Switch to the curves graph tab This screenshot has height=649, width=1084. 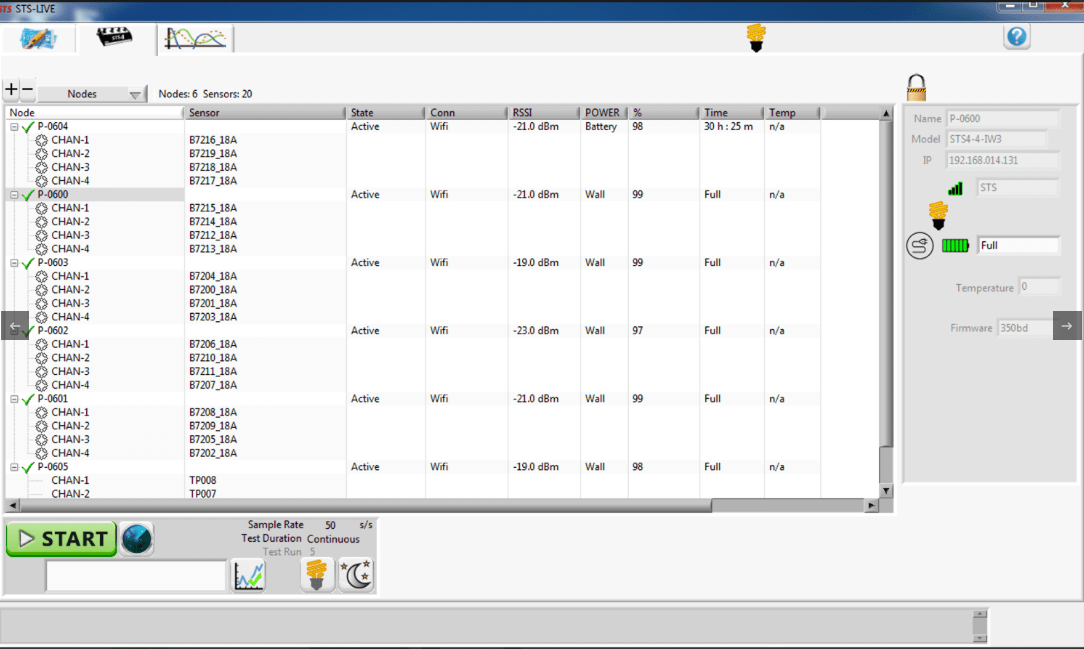point(197,38)
